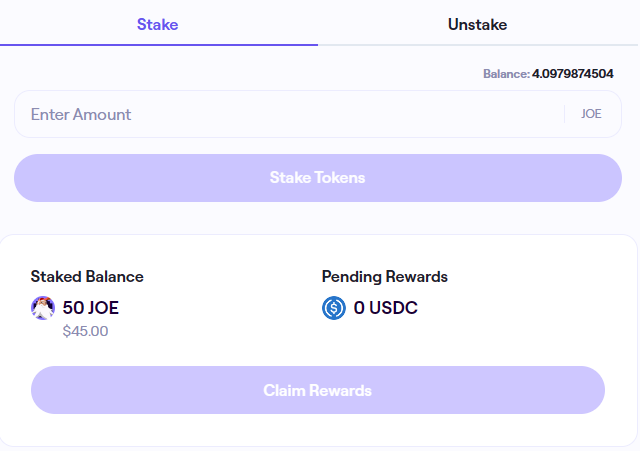Click the Pending Rewards heading
Viewport: 640px width, 451px height.
click(x=384, y=277)
